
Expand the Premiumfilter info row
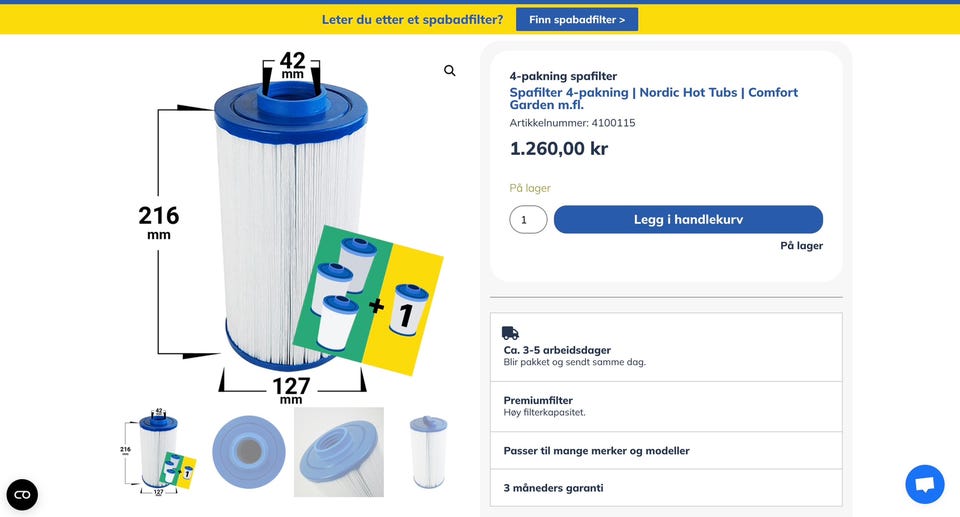click(x=666, y=406)
